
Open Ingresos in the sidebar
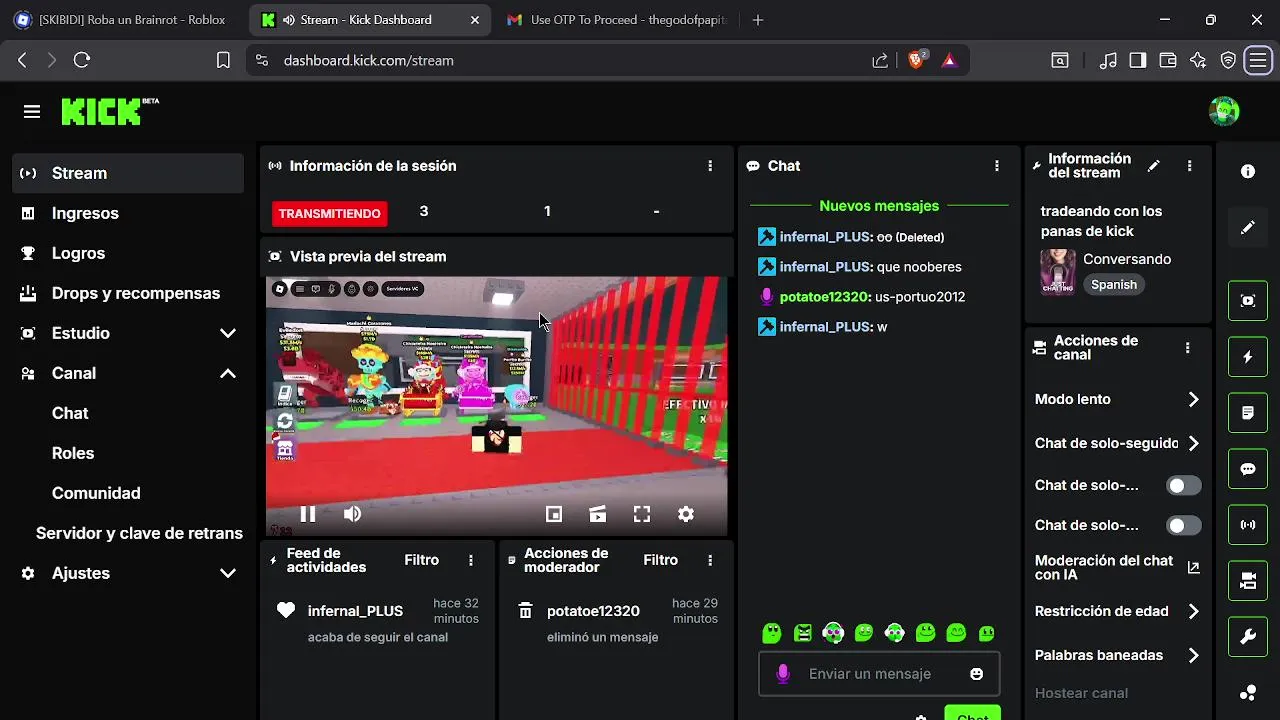pyautogui.click(x=129, y=213)
